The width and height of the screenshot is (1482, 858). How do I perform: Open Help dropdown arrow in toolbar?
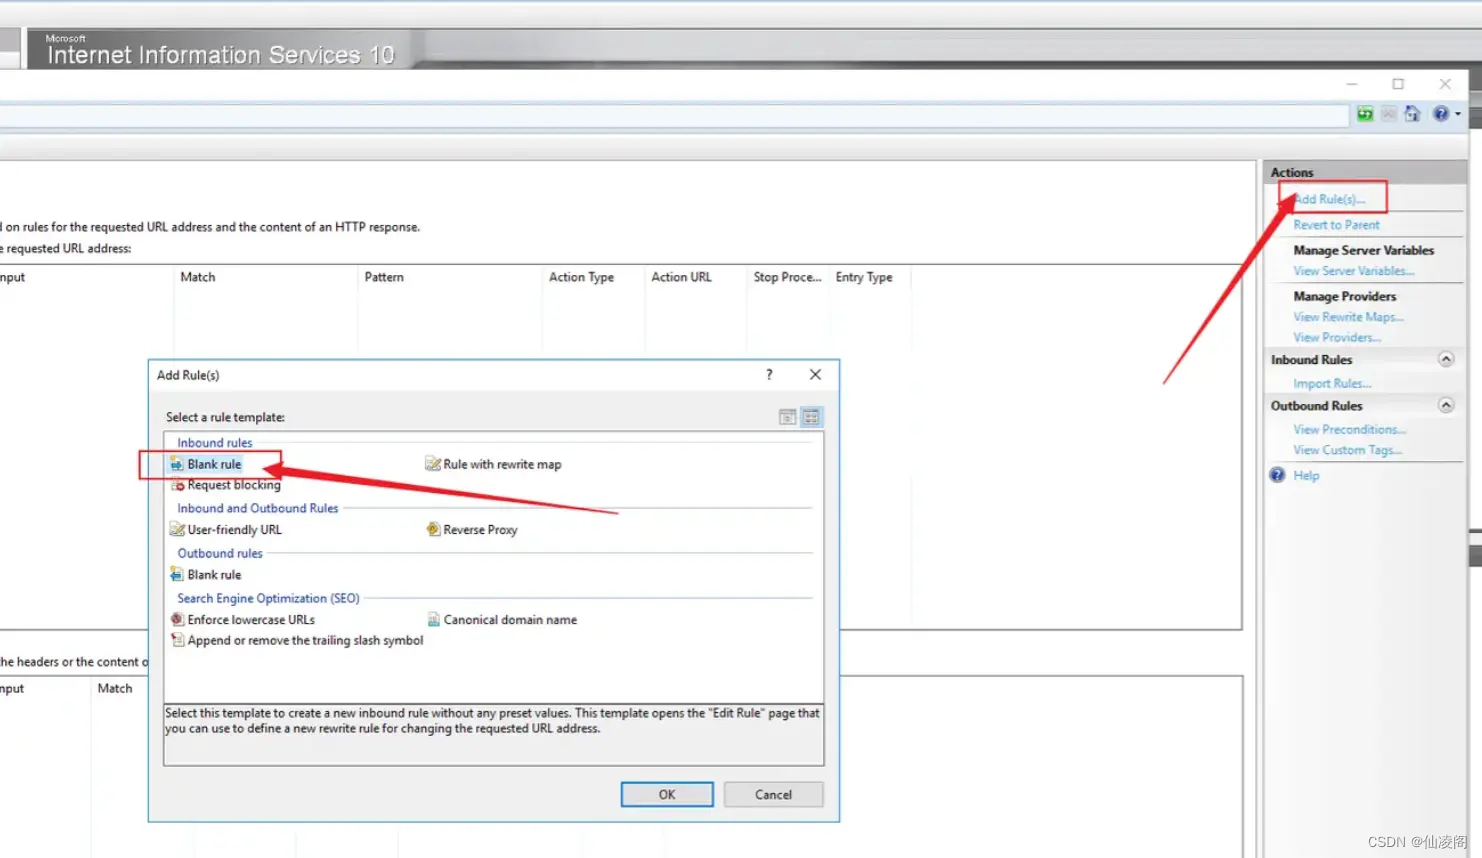(1458, 114)
